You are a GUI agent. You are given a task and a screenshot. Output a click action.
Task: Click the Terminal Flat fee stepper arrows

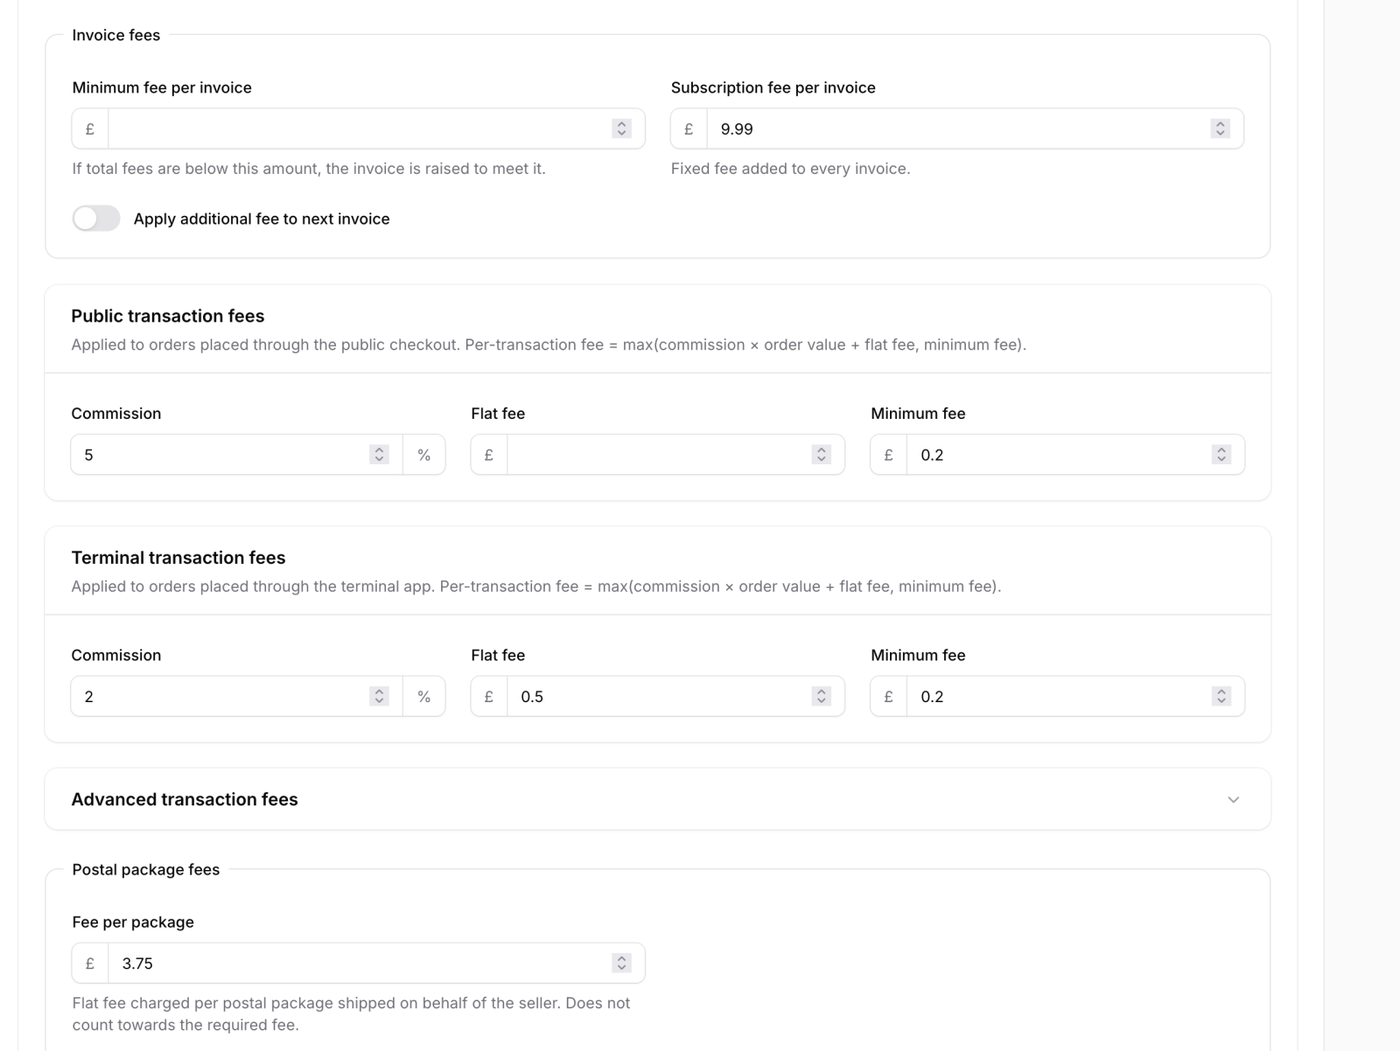[821, 697]
